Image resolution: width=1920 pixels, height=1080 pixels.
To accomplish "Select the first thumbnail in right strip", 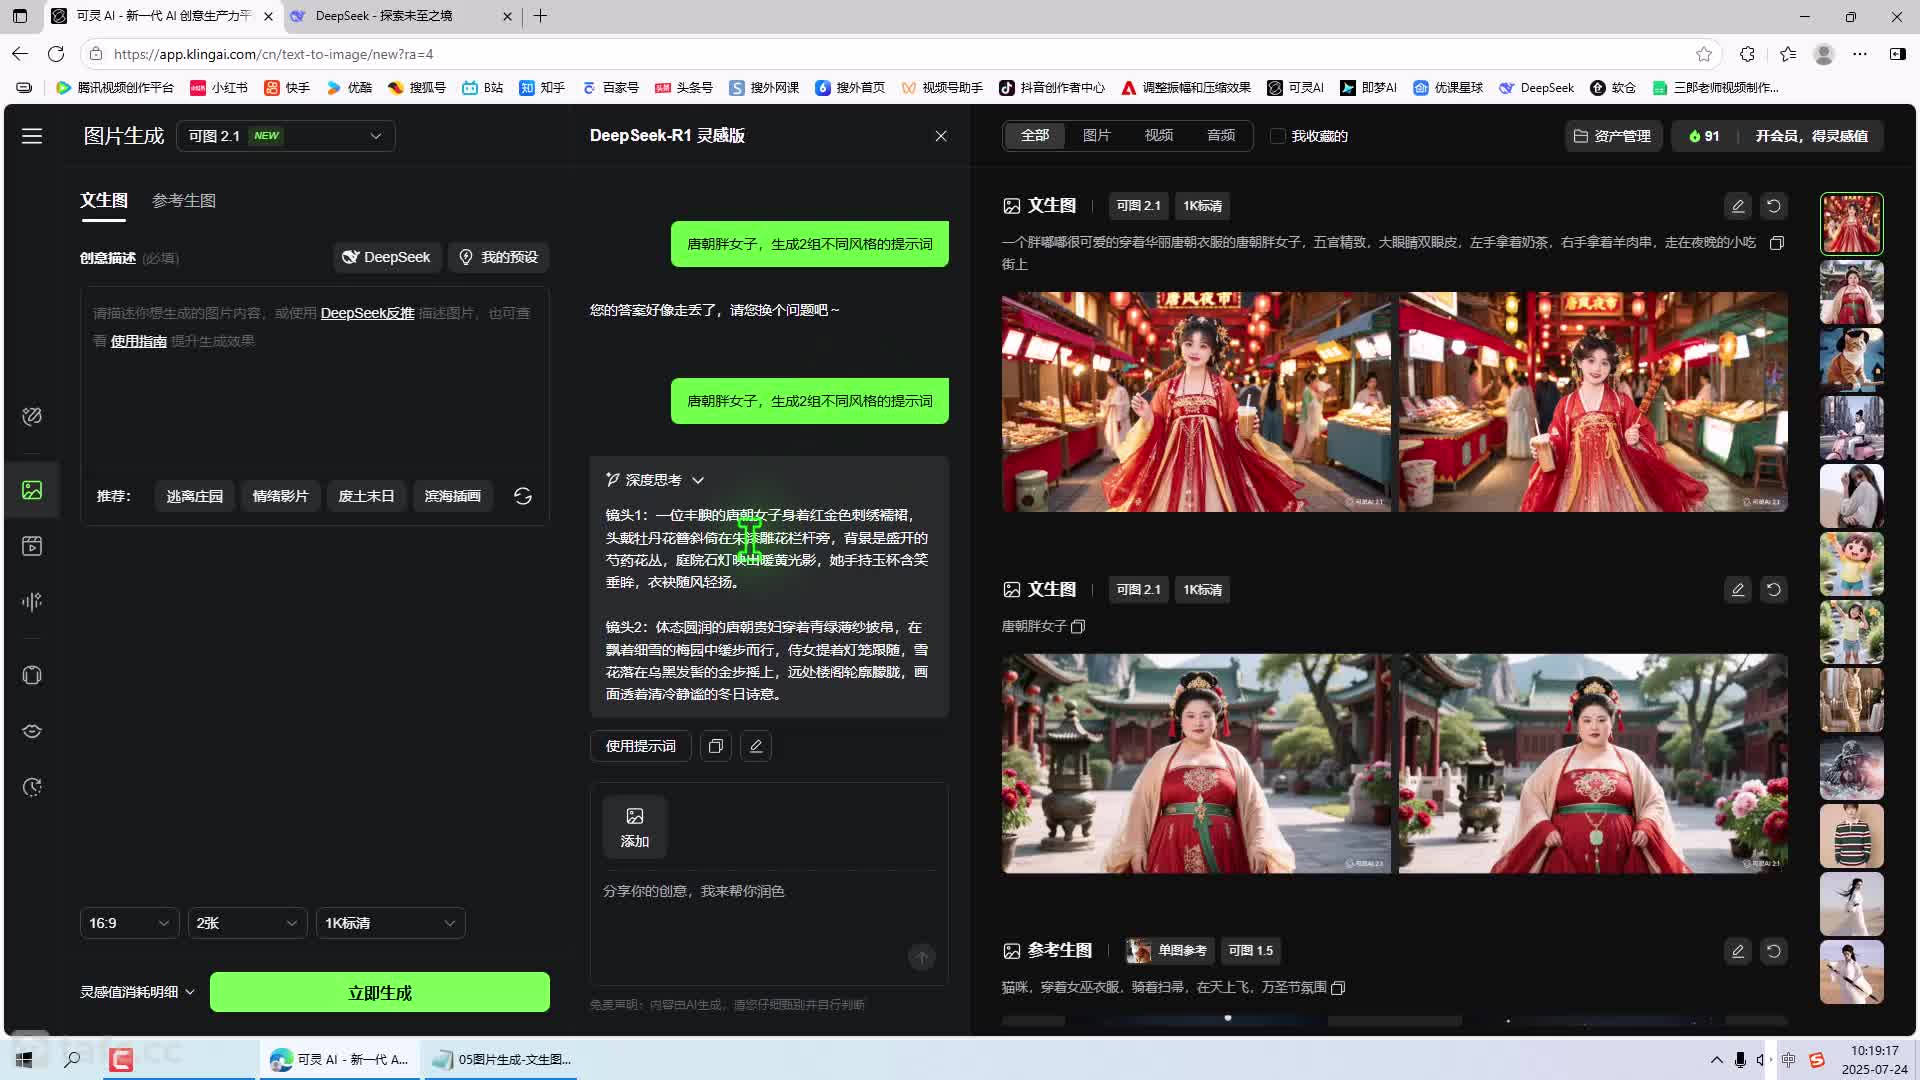I will click(1851, 224).
